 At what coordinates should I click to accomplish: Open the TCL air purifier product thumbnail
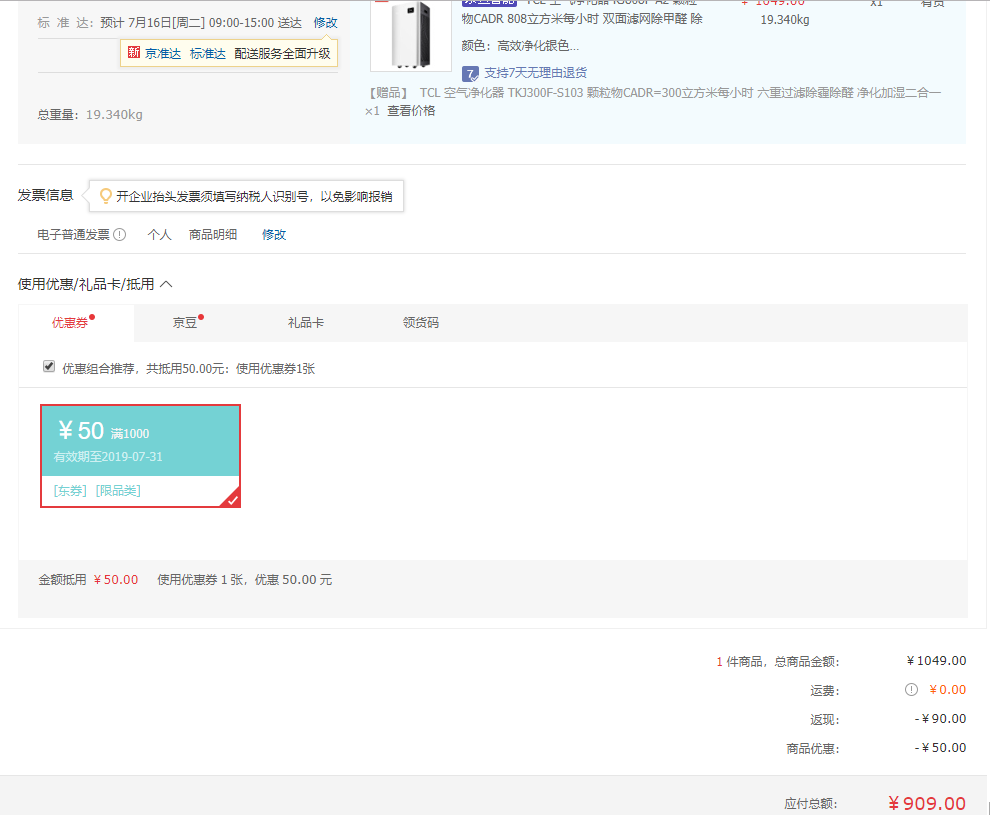pos(411,35)
